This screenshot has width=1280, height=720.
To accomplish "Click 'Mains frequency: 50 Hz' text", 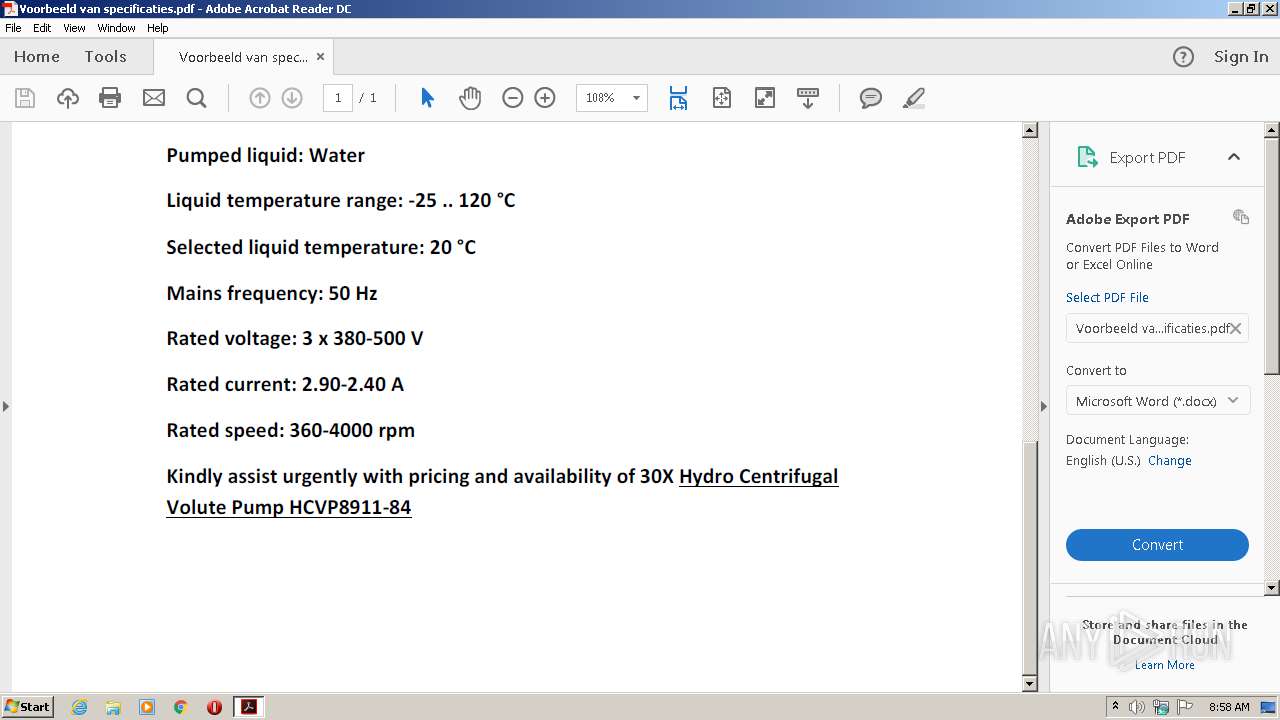I will coord(272,293).
